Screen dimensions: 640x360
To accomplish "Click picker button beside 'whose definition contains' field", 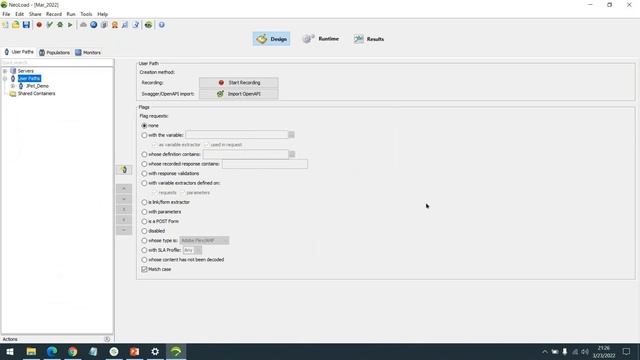I will coord(292,154).
